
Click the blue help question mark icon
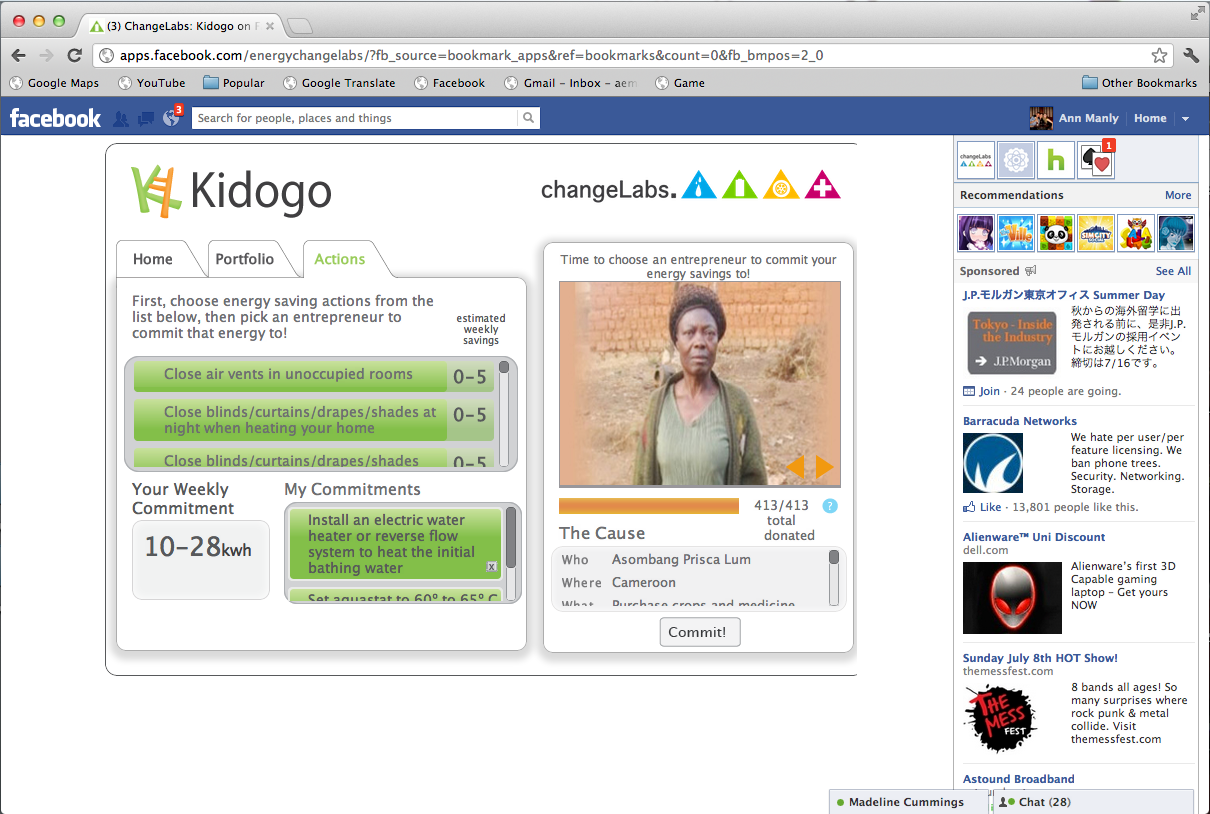point(829,506)
